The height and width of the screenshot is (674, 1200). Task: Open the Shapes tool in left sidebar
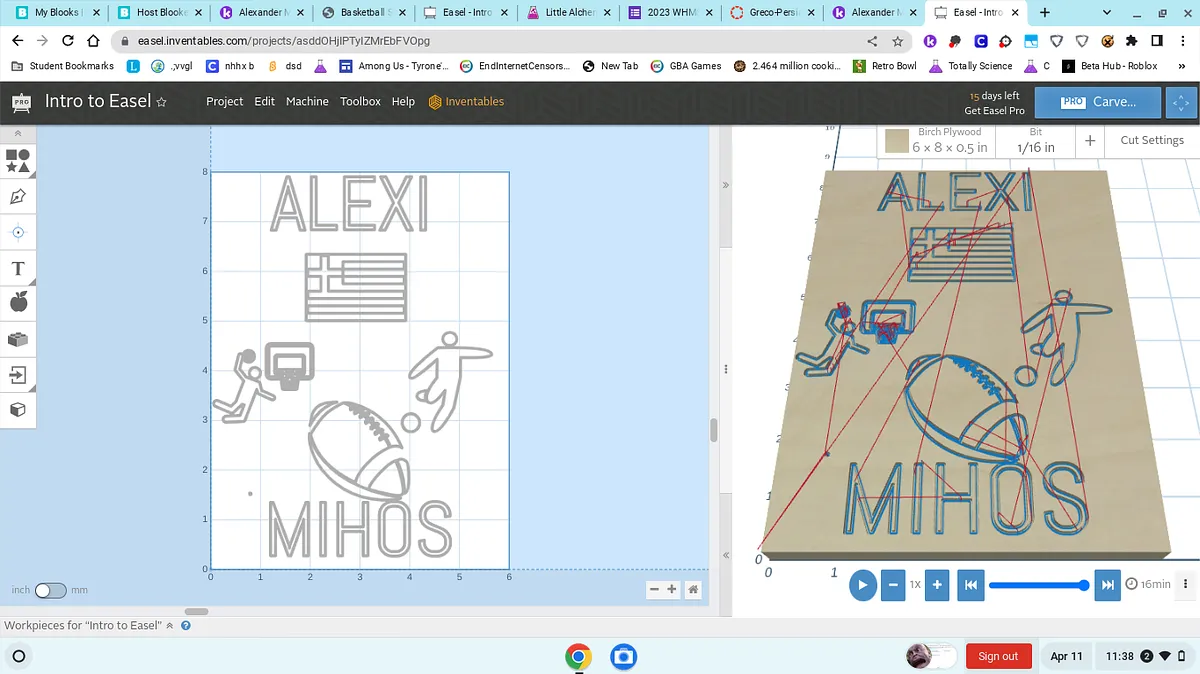tap(18, 160)
